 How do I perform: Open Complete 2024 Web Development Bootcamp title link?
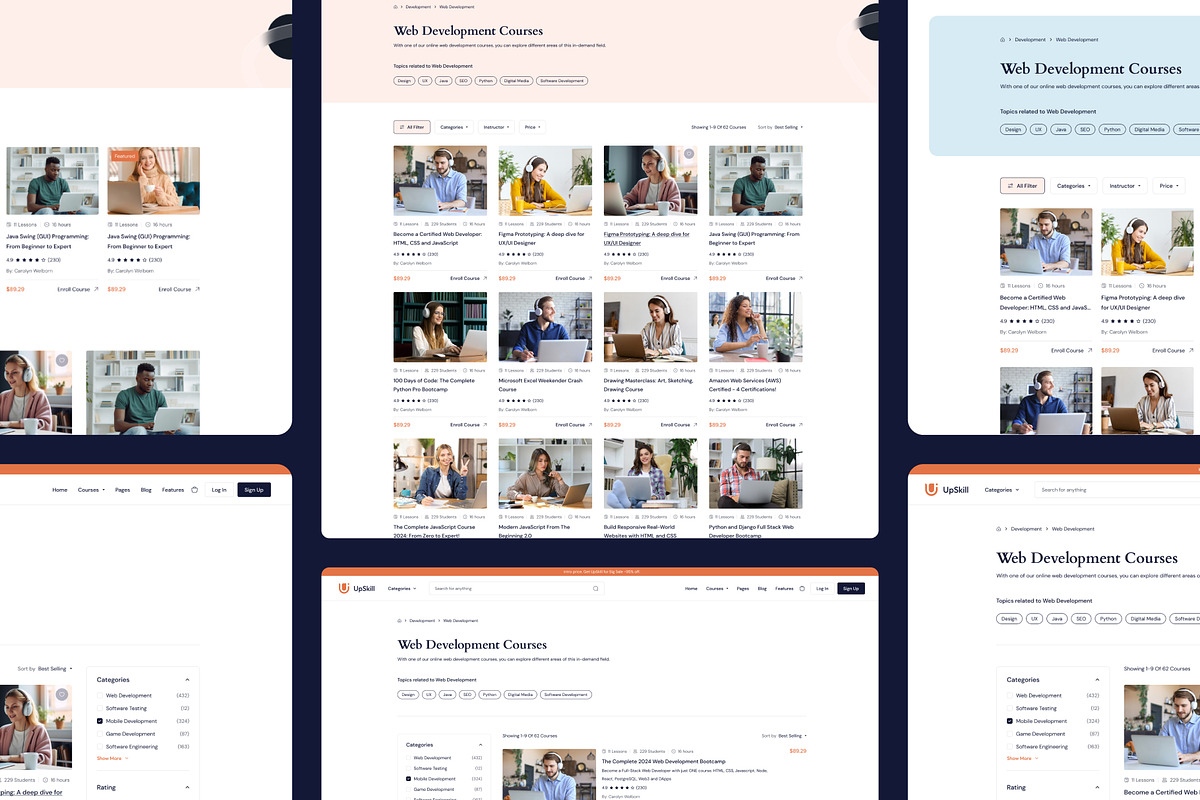664,762
